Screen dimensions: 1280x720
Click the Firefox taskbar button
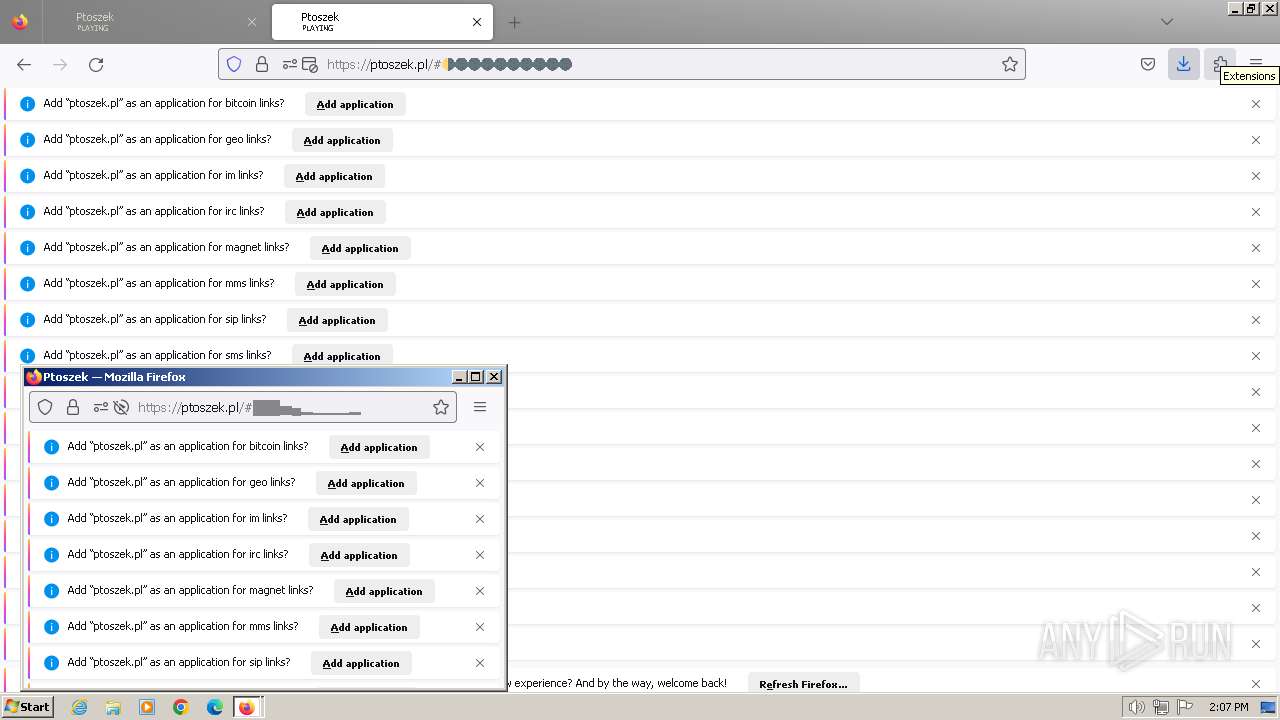coord(247,707)
